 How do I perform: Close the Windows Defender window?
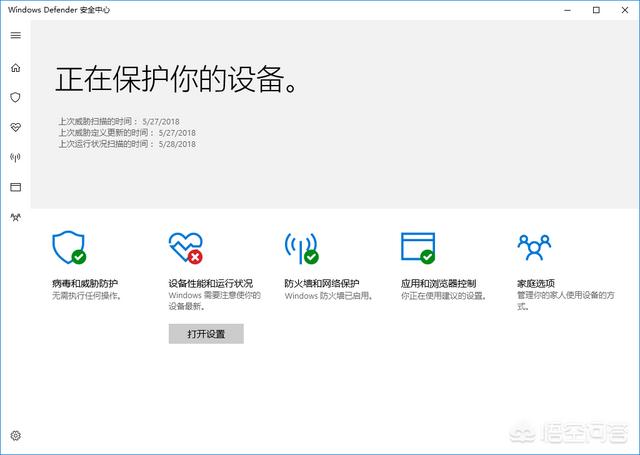tap(624, 10)
